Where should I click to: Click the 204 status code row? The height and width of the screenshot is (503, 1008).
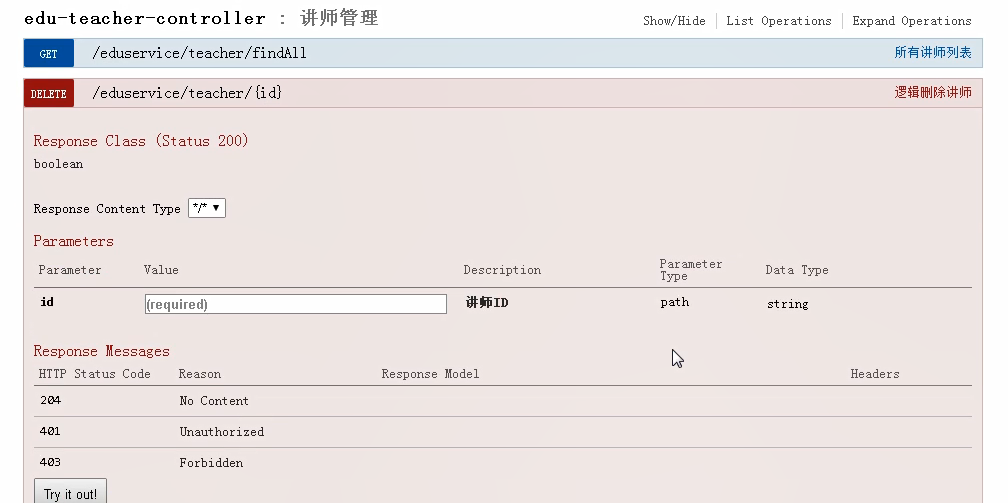(503, 401)
